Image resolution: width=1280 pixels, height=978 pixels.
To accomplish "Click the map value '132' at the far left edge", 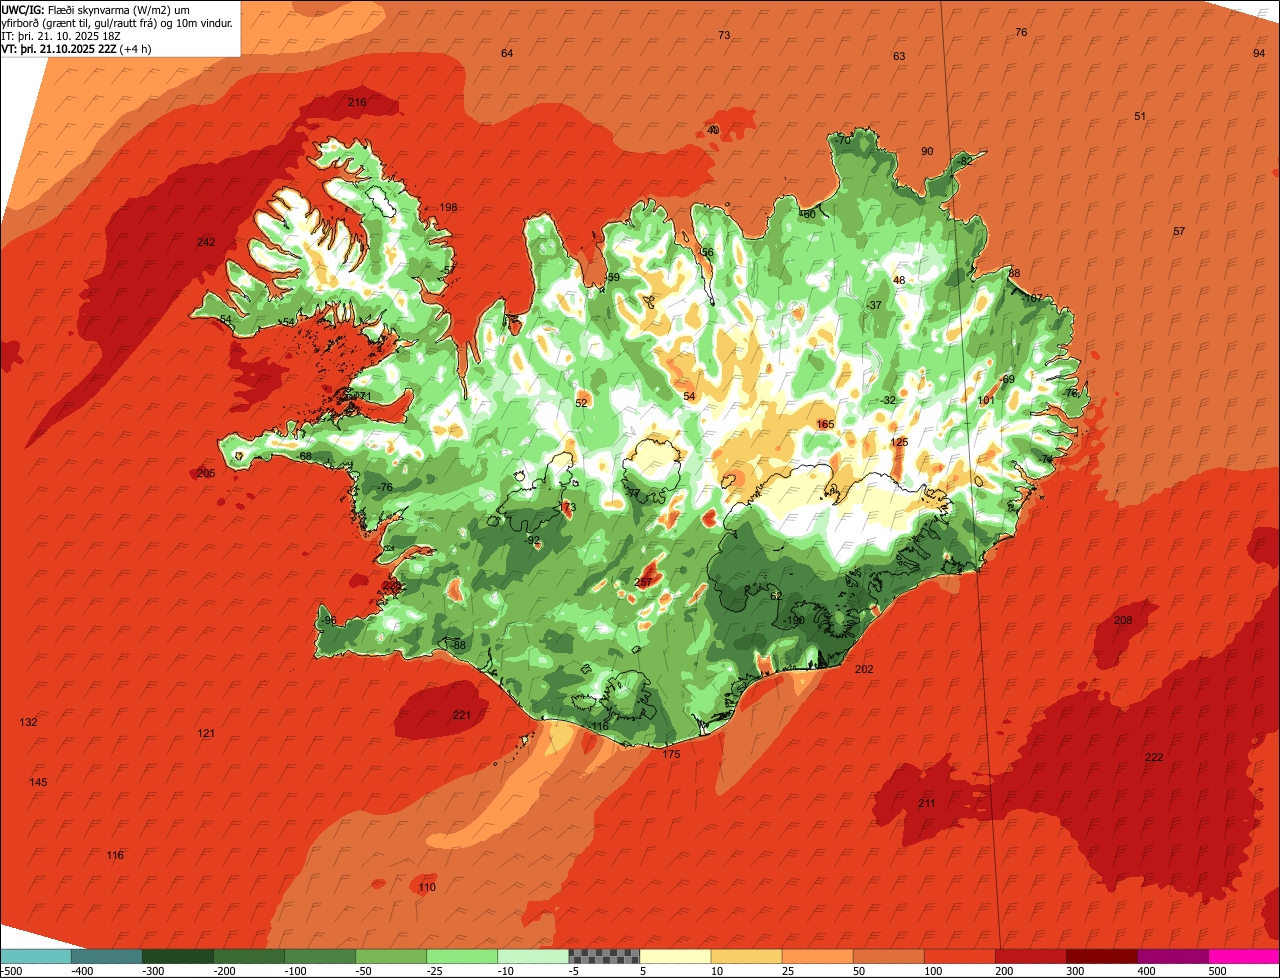I will click(x=28, y=722).
